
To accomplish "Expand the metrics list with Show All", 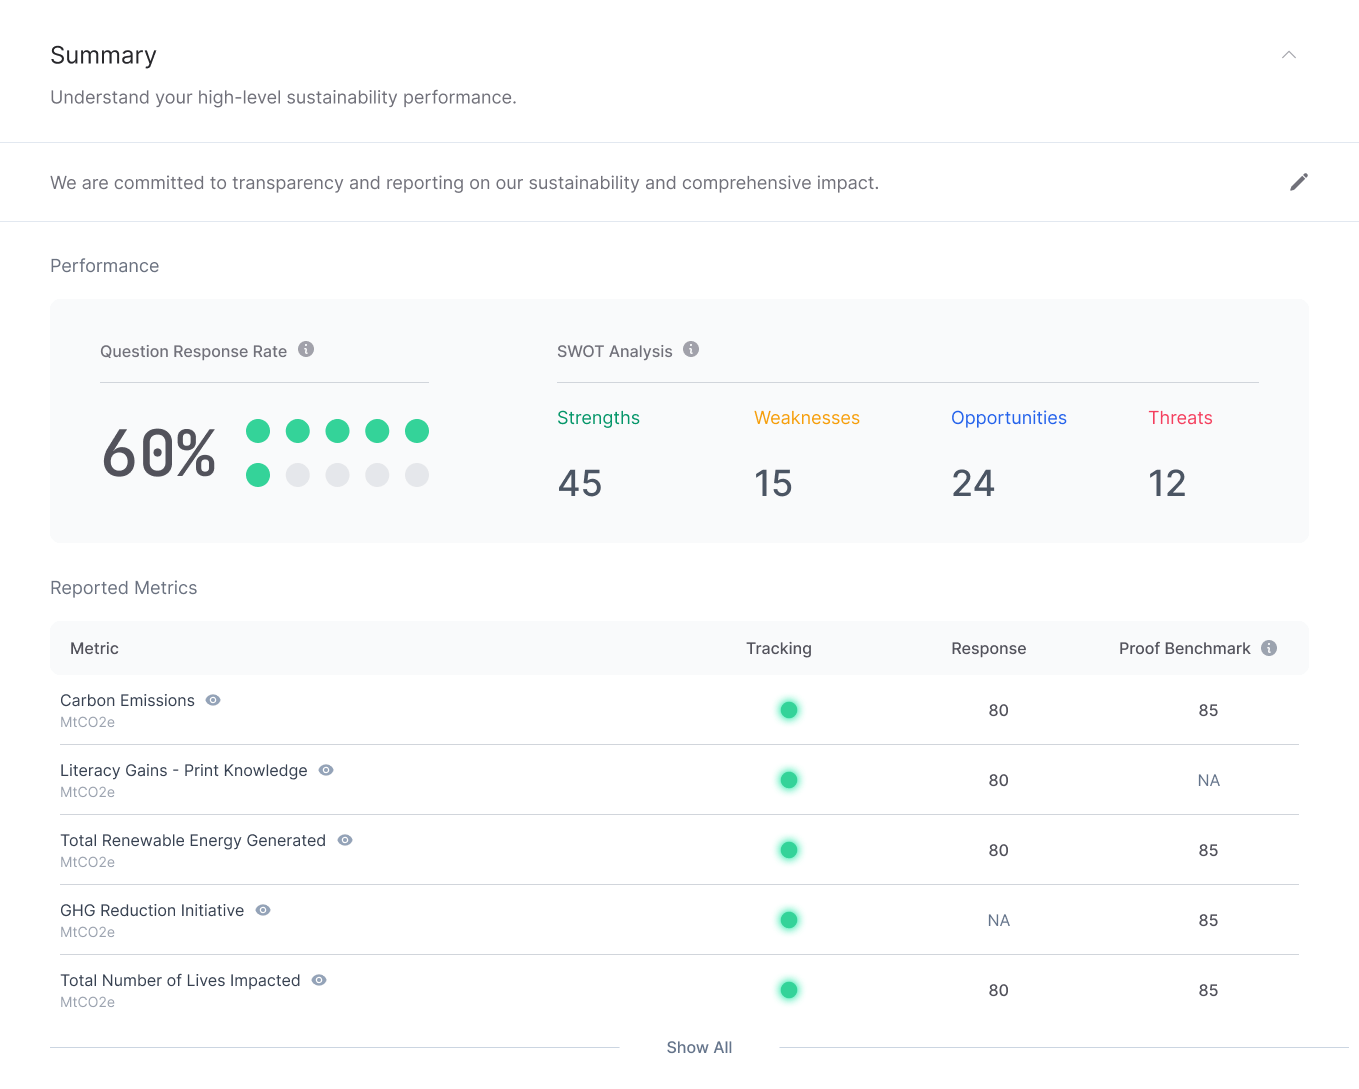I will [x=699, y=1047].
